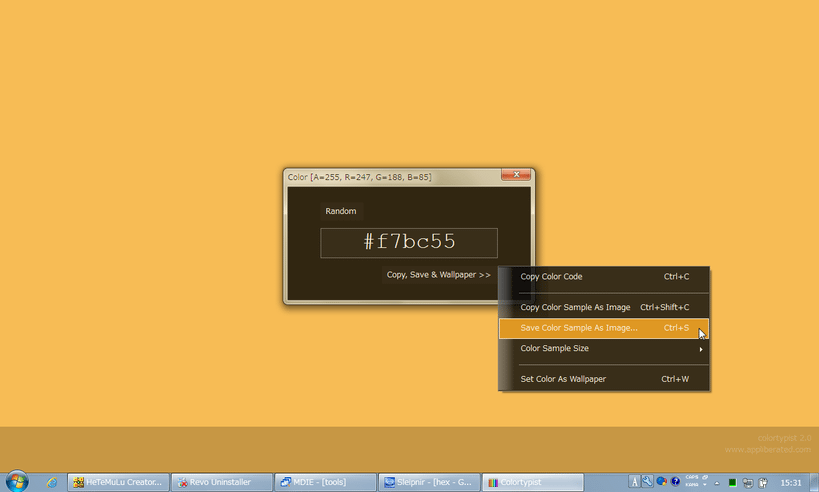Screen dimensions: 819x492
Task: Close the Color window
Action: [516, 174]
